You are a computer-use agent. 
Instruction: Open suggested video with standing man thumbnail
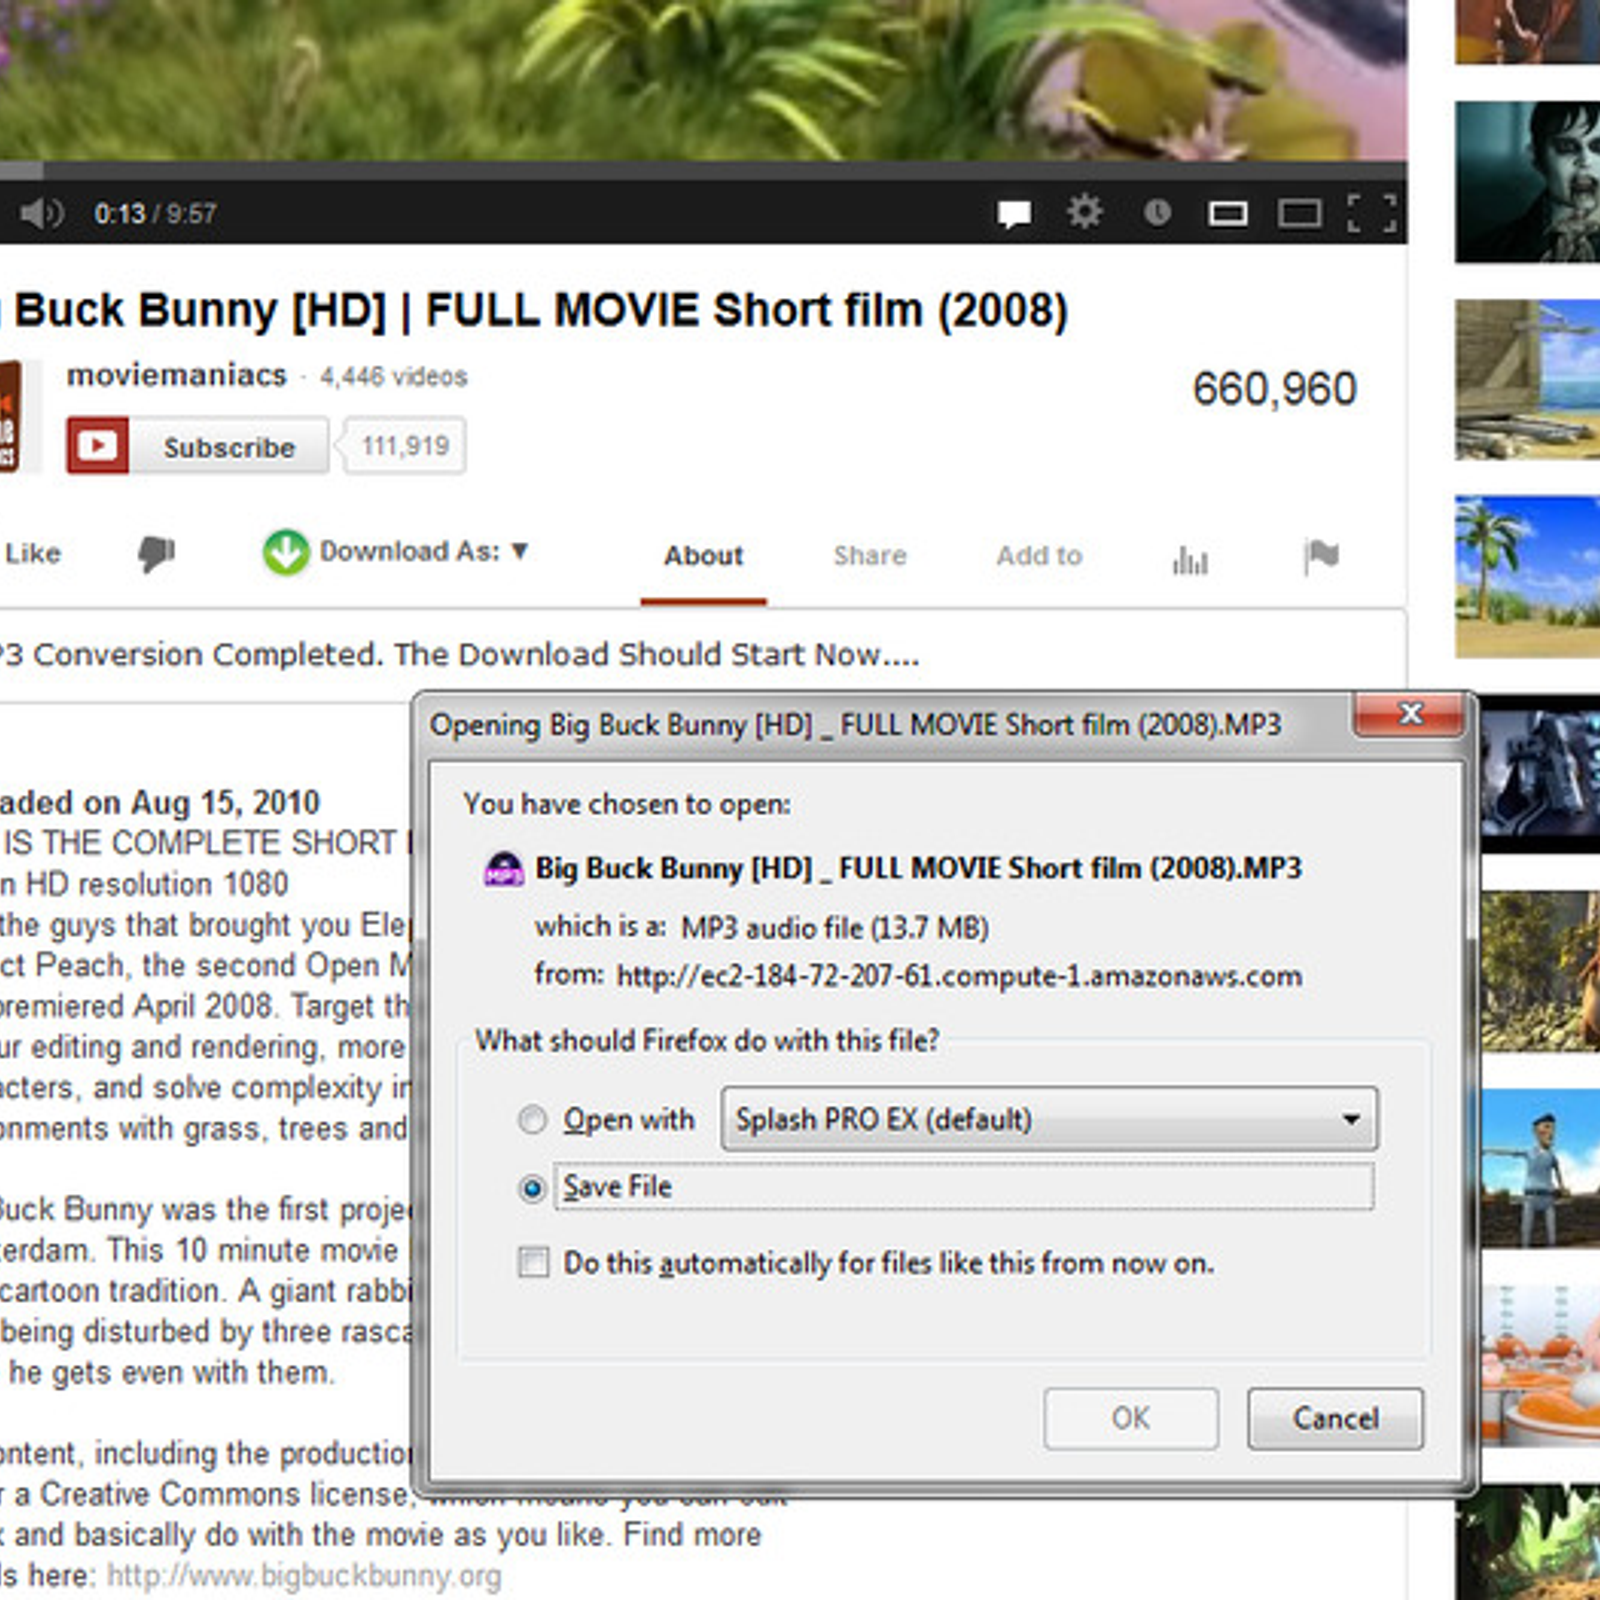[x=1540, y=1168]
